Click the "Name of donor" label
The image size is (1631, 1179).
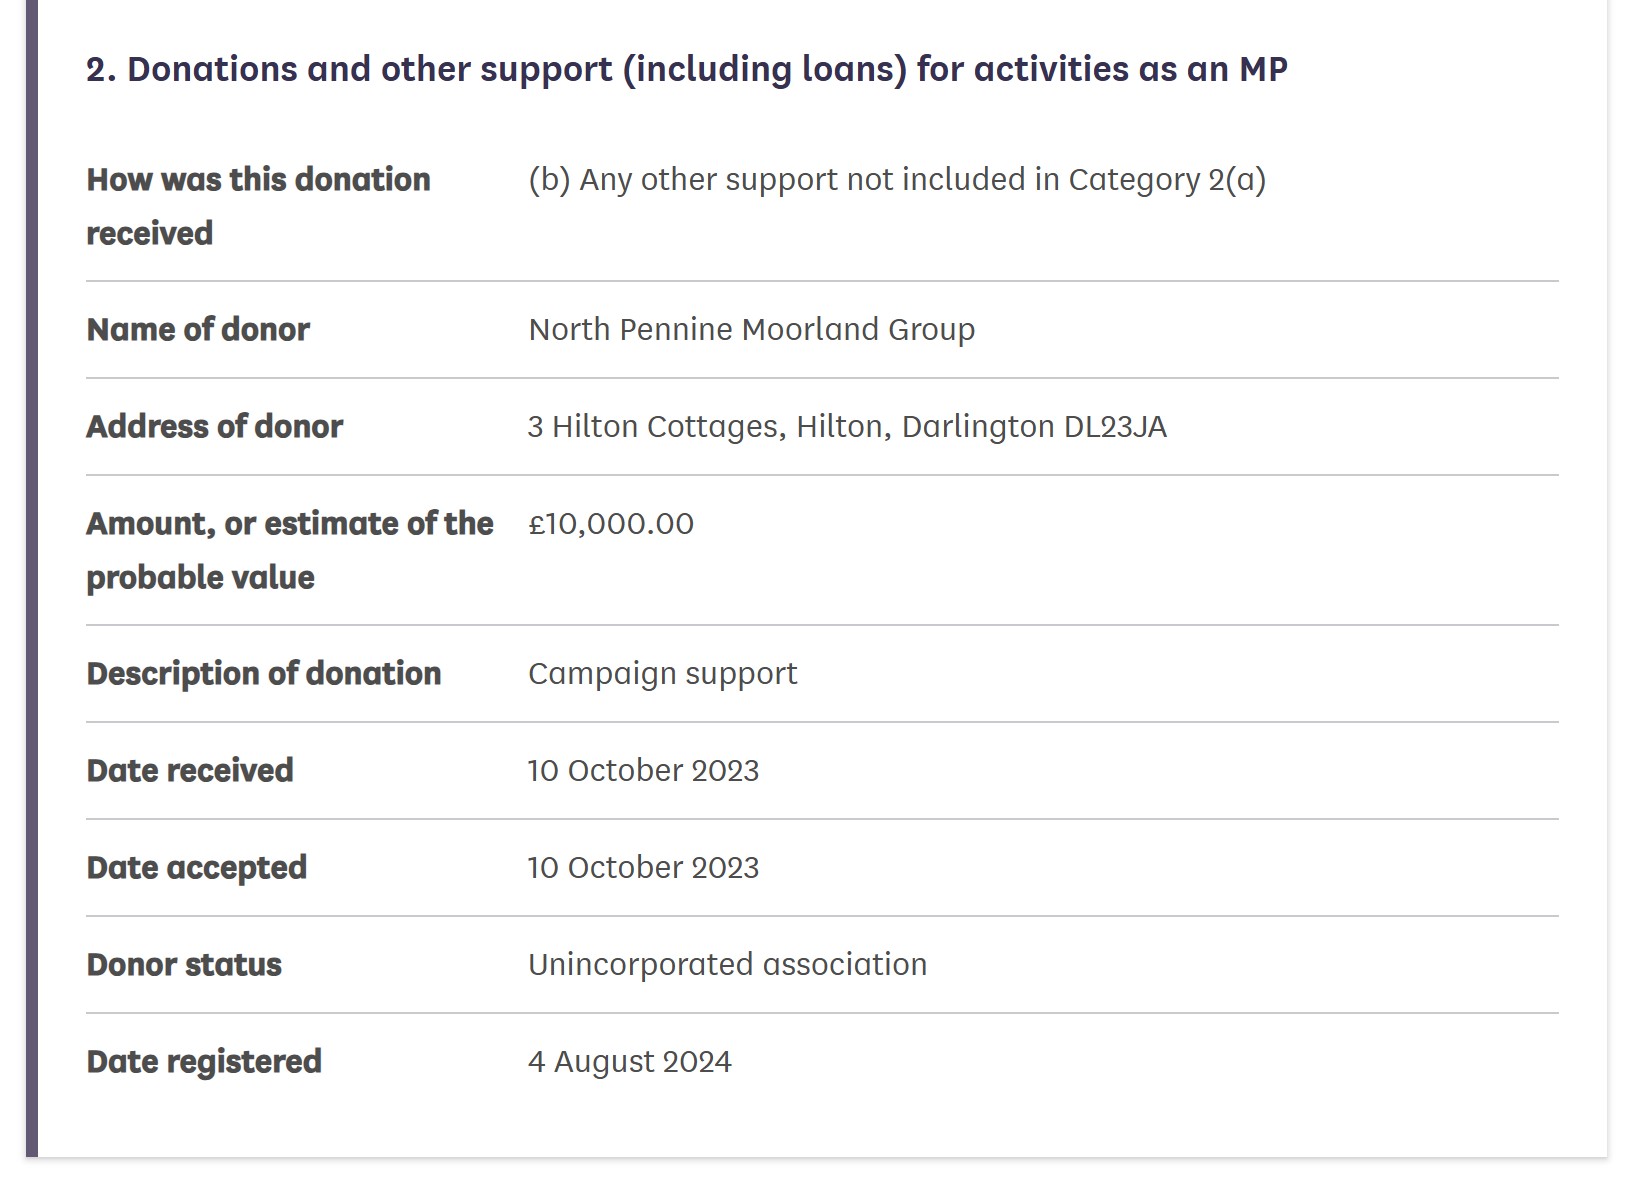point(198,329)
